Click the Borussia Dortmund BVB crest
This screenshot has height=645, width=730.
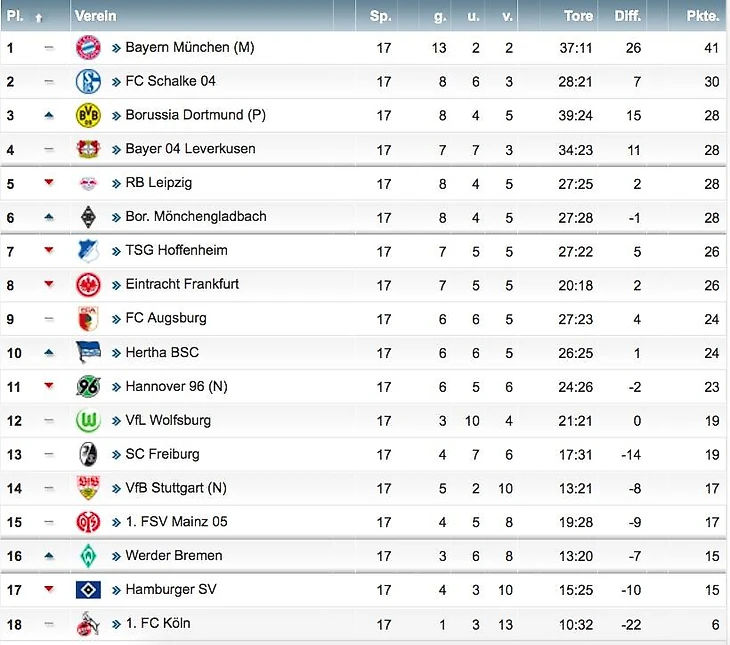pyautogui.click(x=88, y=115)
